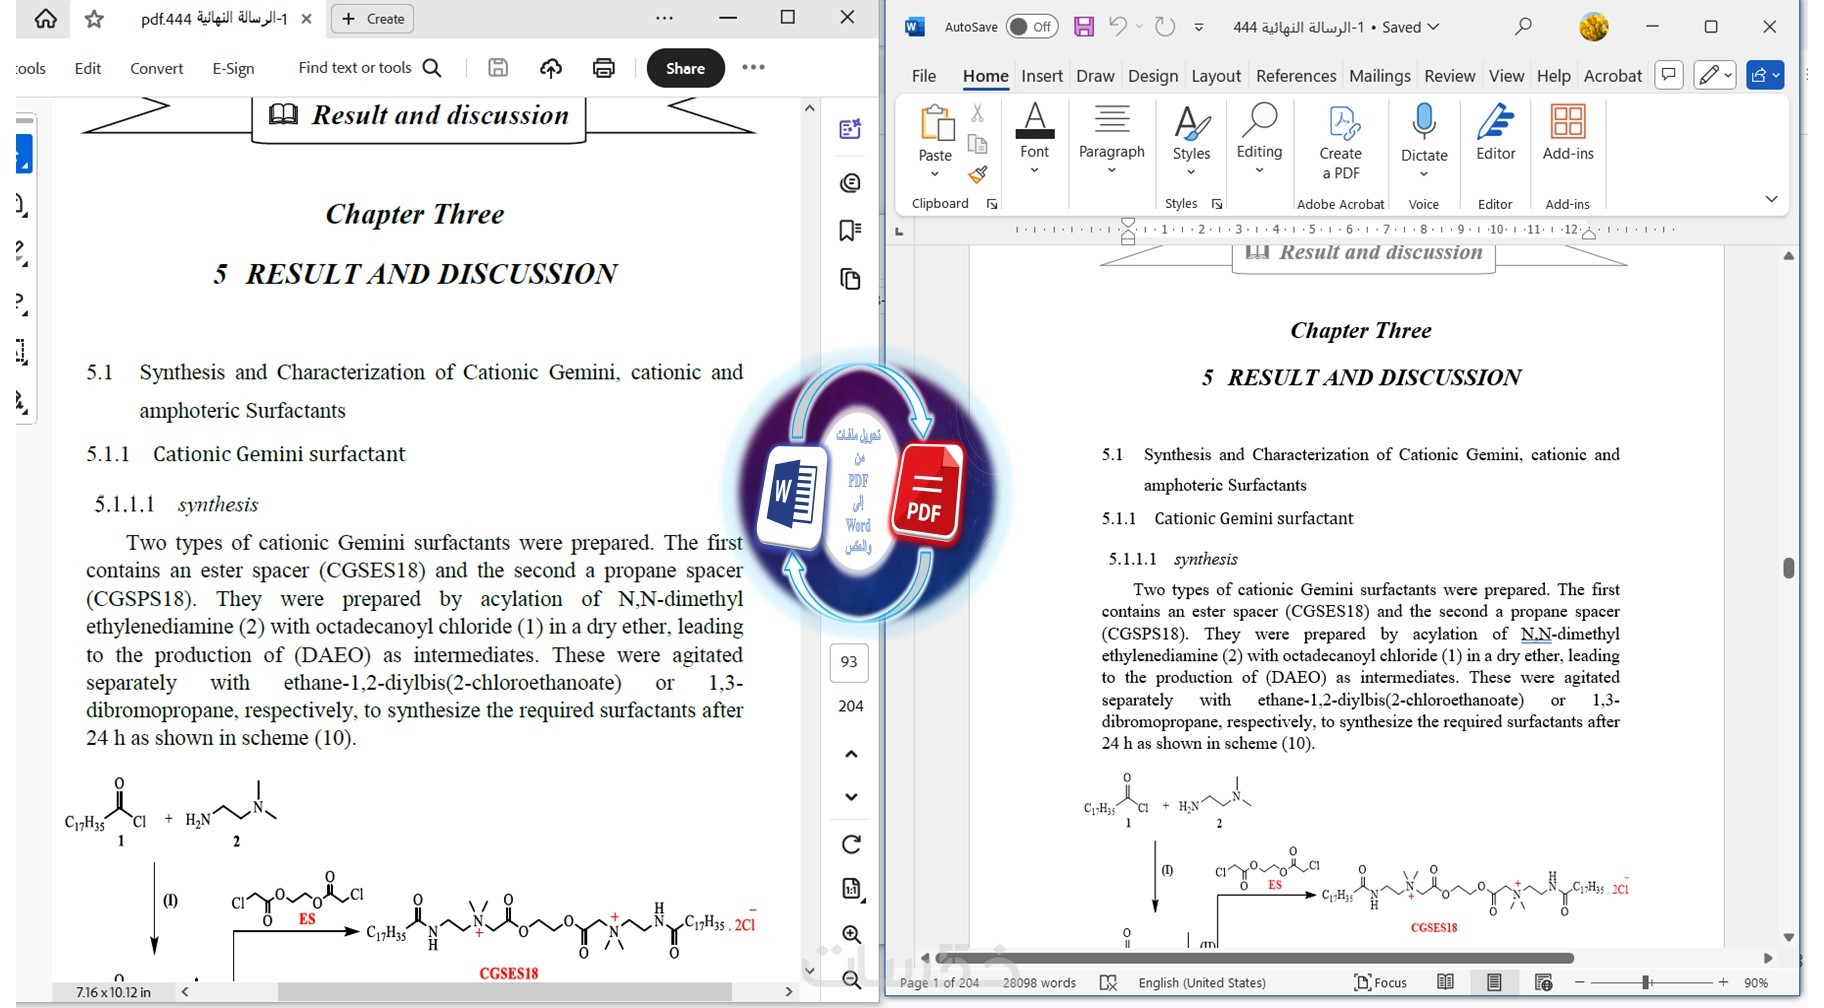Click the page number field showing 93
Screen dimensions: 1824x1008
[849, 662]
